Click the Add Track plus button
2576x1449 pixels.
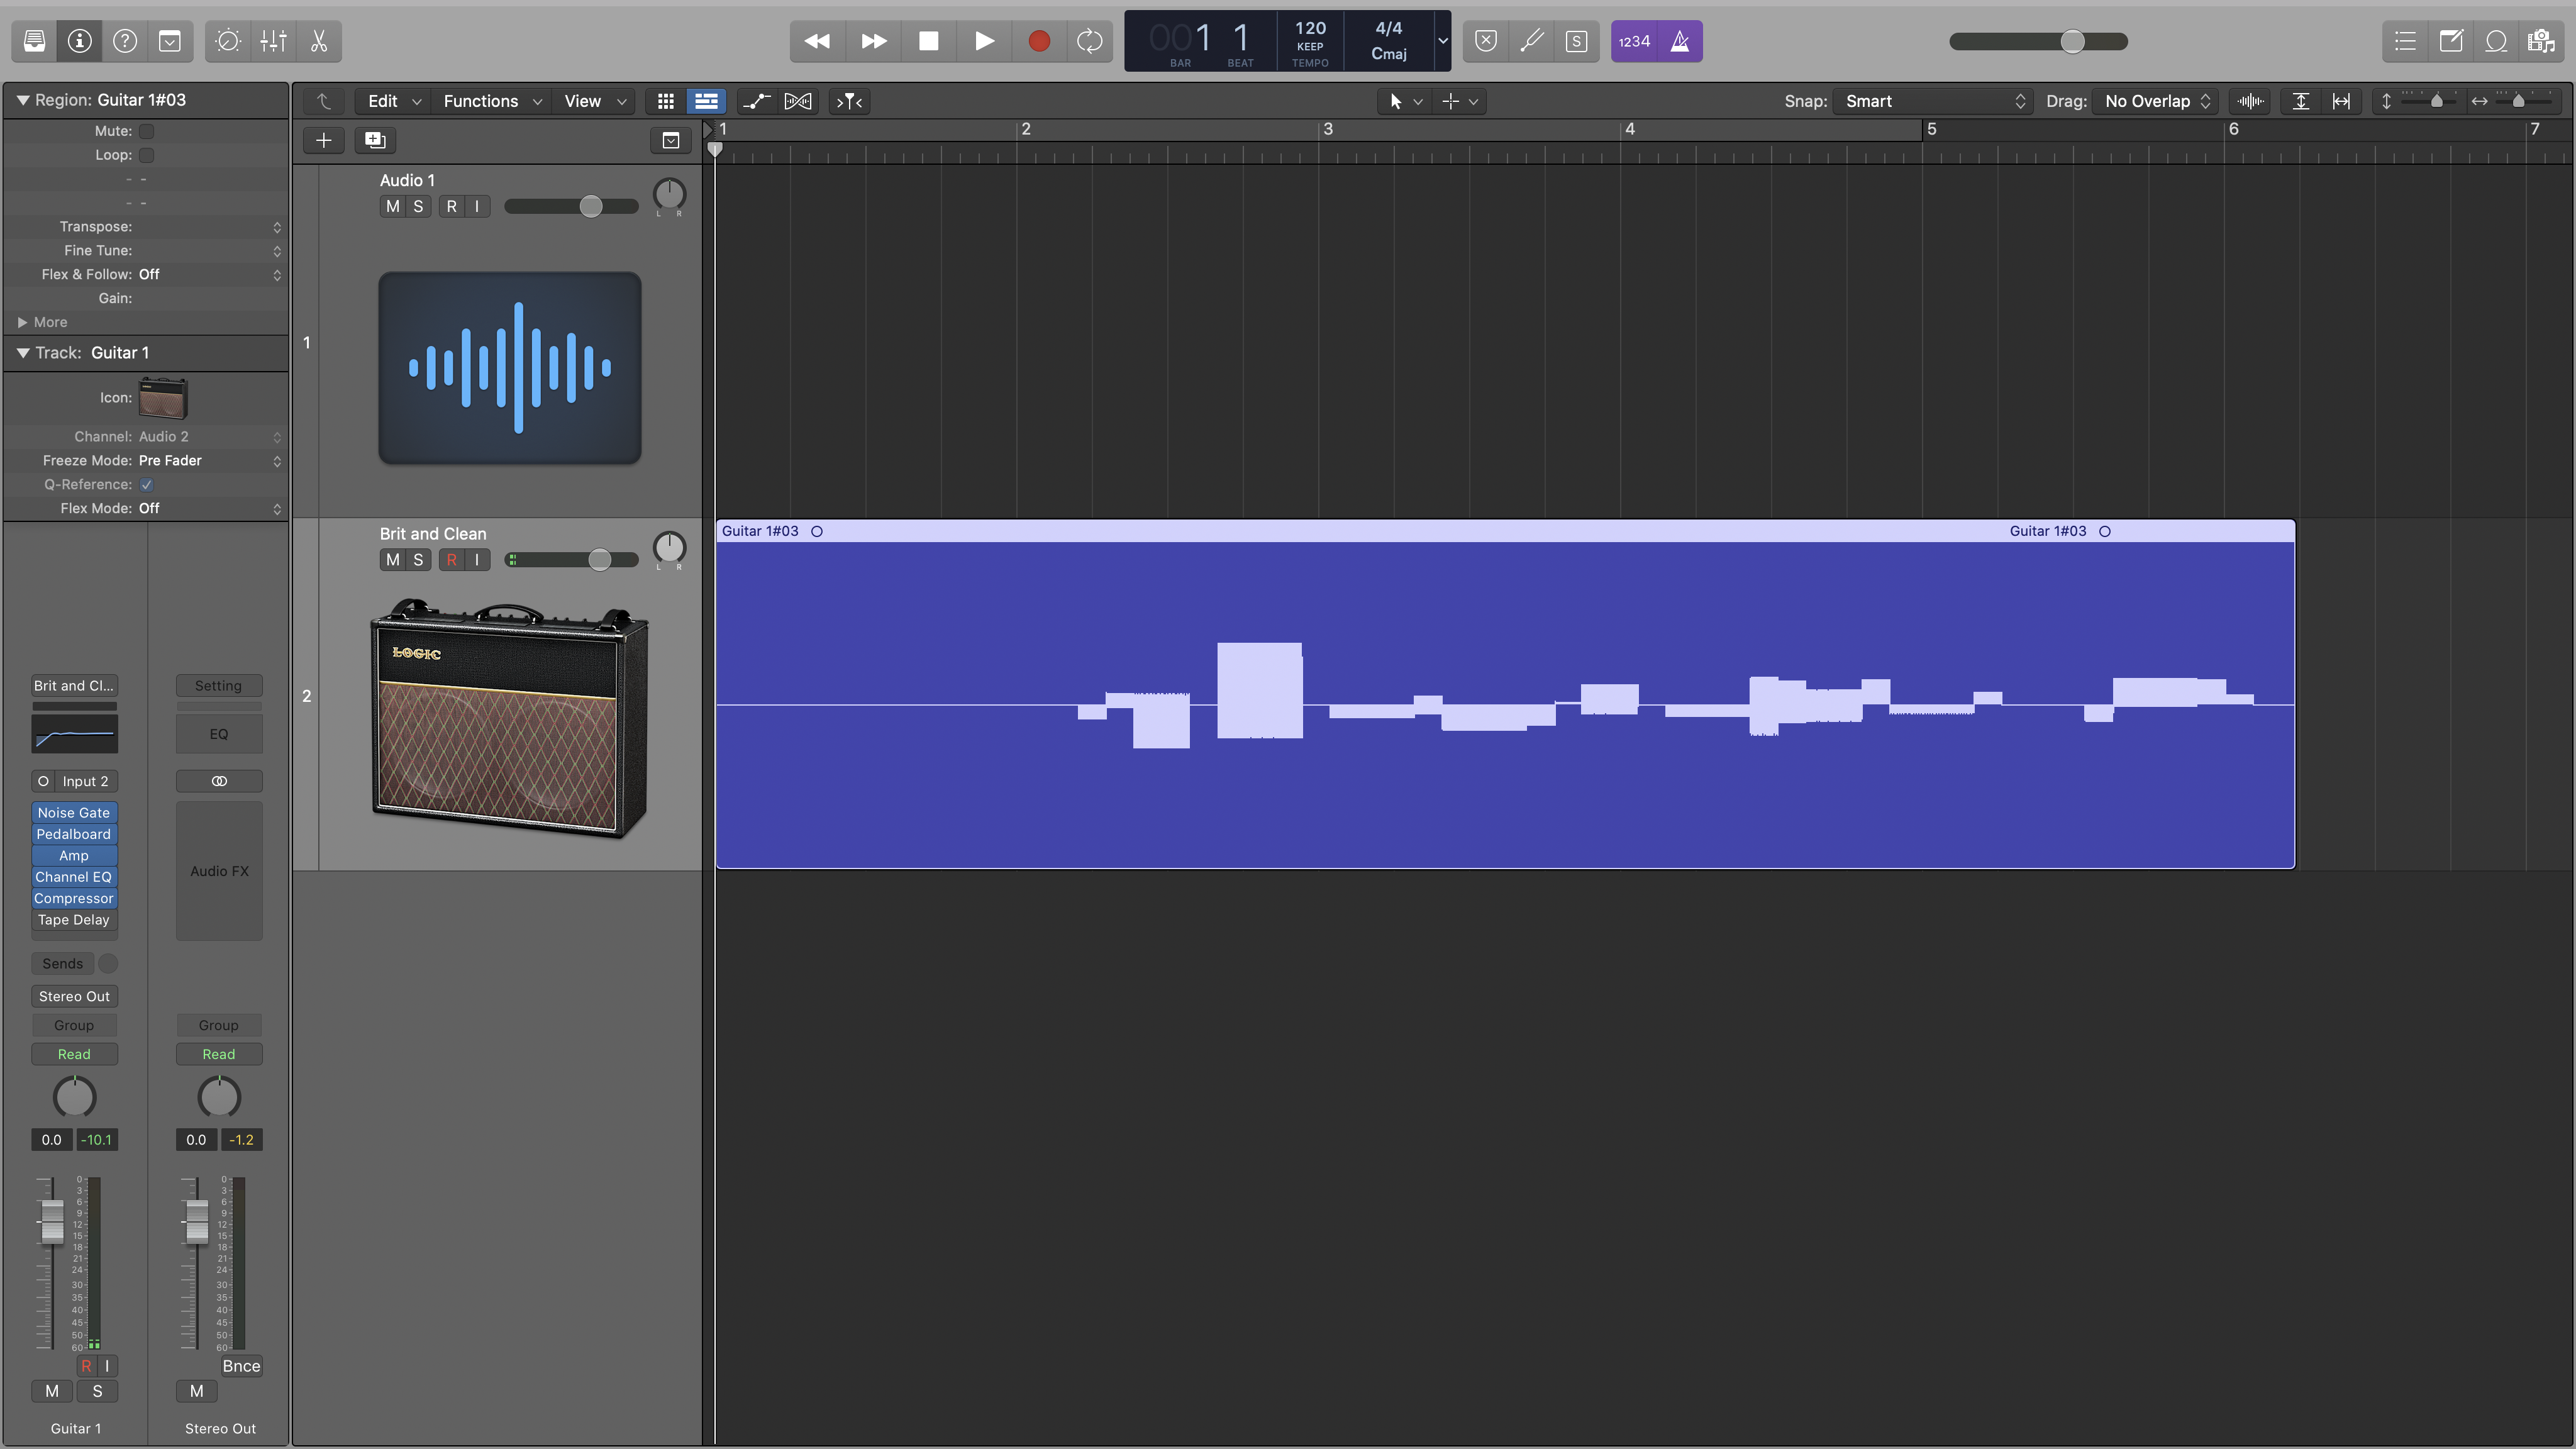coord(323,140)
